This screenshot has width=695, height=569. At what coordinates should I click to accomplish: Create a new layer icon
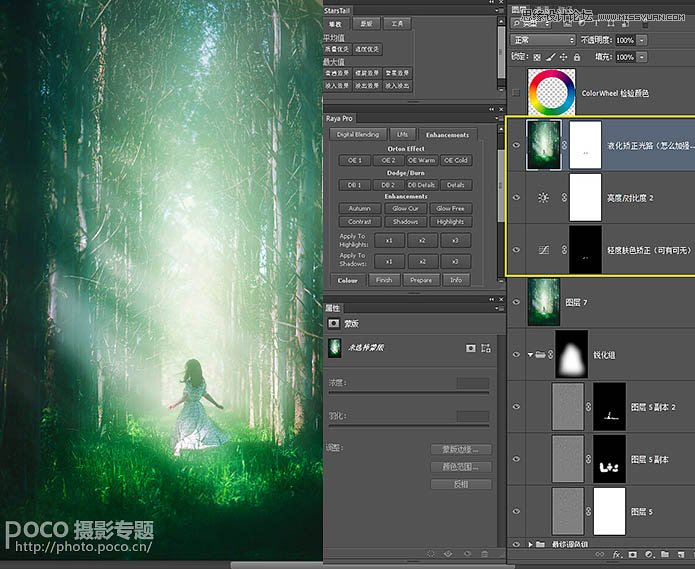[x=680, y=554]
